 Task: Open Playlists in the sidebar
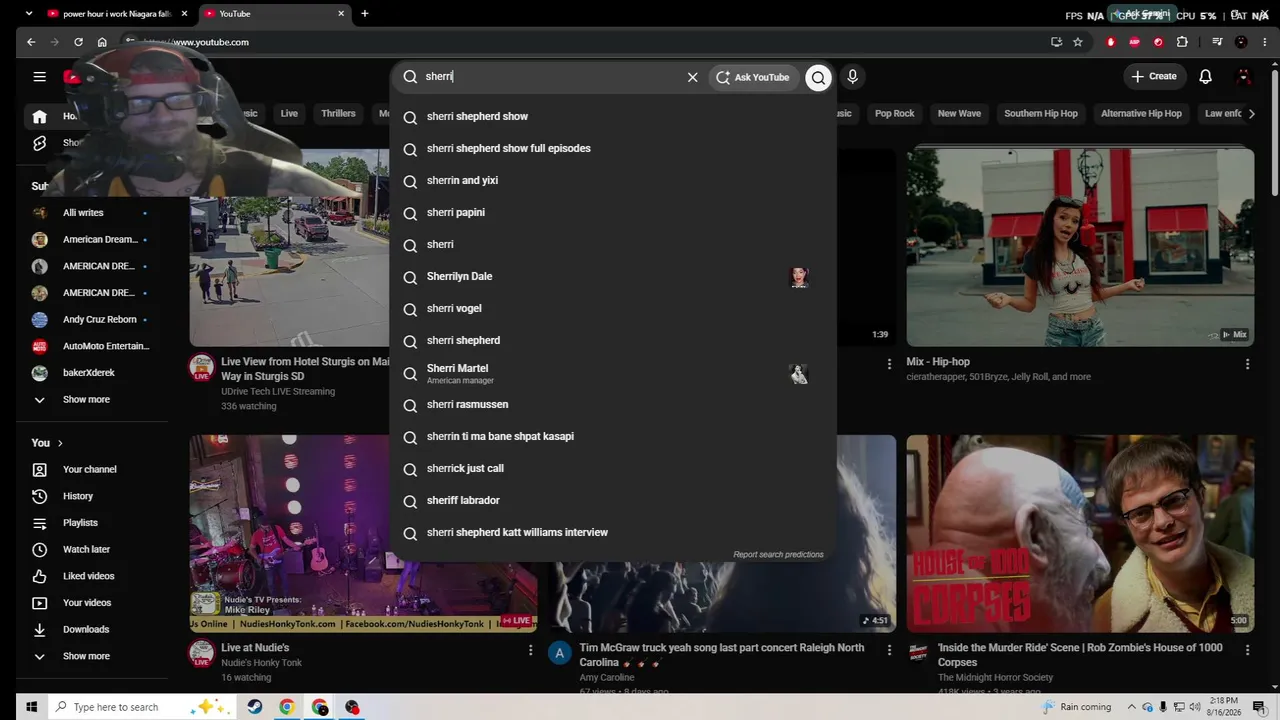pos(92,523)
